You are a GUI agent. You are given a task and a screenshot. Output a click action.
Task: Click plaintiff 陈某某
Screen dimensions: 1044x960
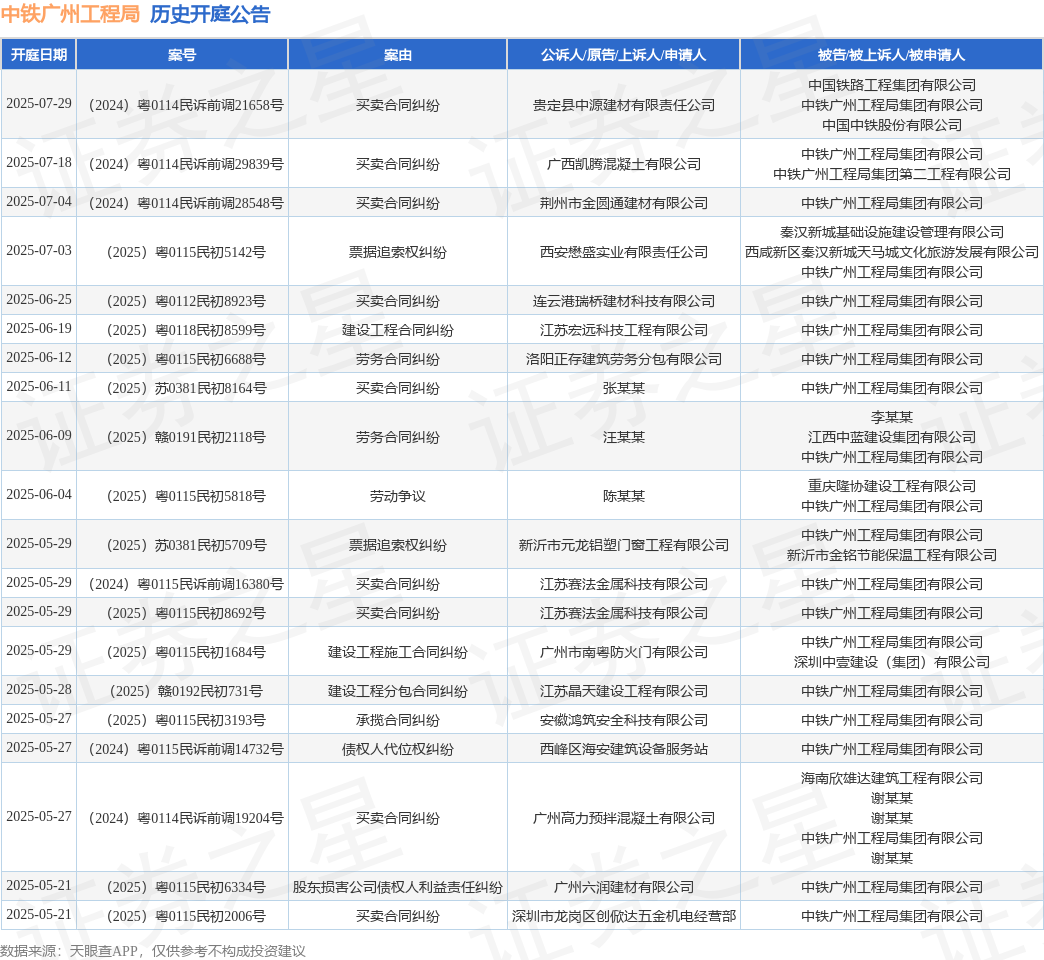click(623, 496)
